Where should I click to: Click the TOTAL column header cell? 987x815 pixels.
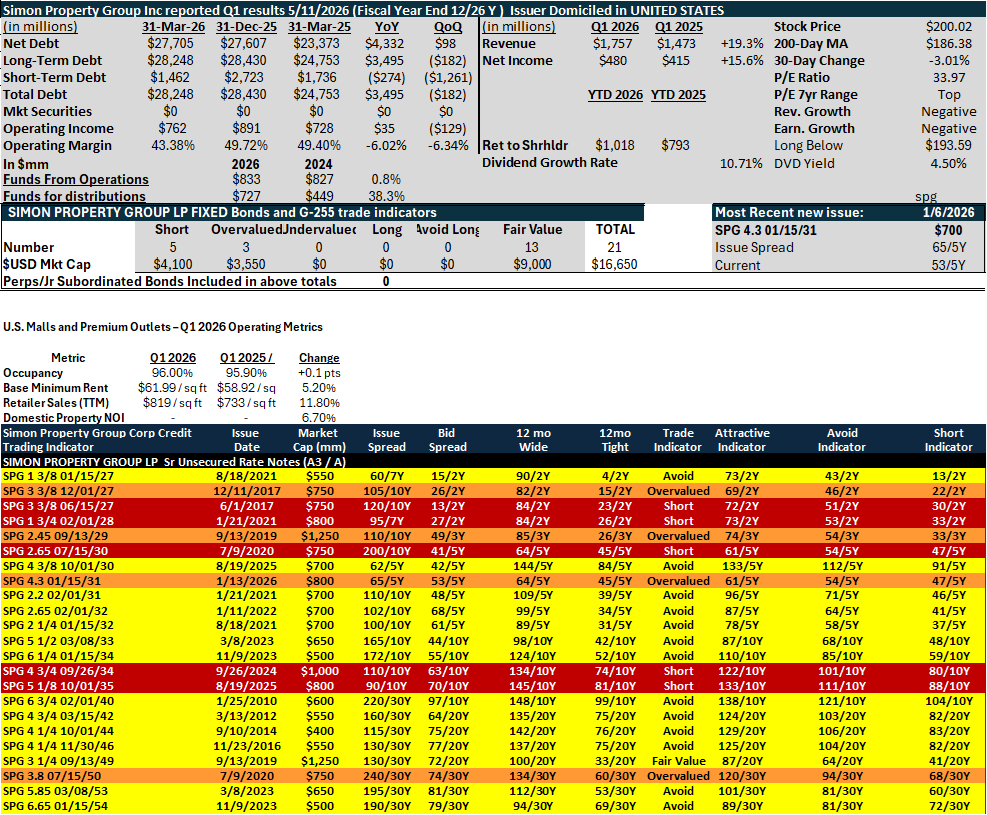(x=615, y=230)
